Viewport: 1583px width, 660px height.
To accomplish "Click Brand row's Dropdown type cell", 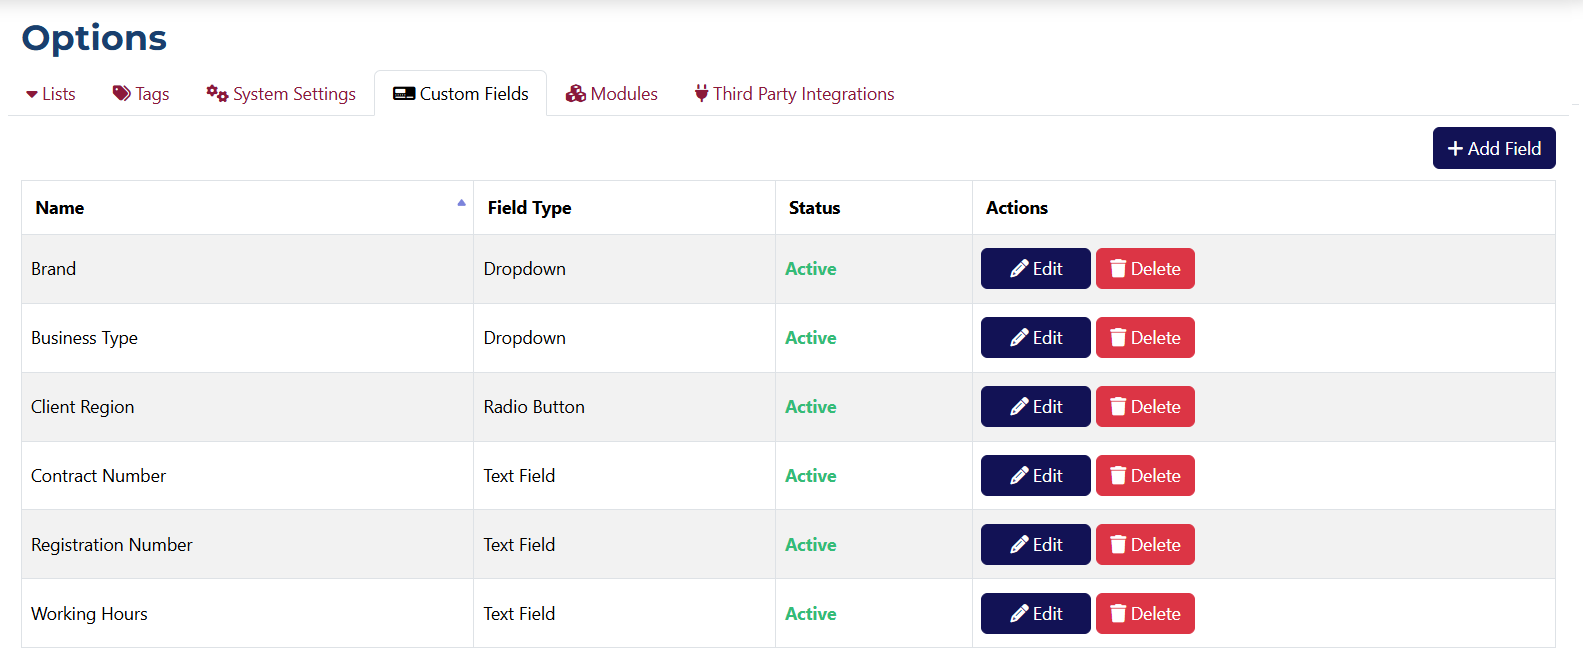I will (625, 269).
